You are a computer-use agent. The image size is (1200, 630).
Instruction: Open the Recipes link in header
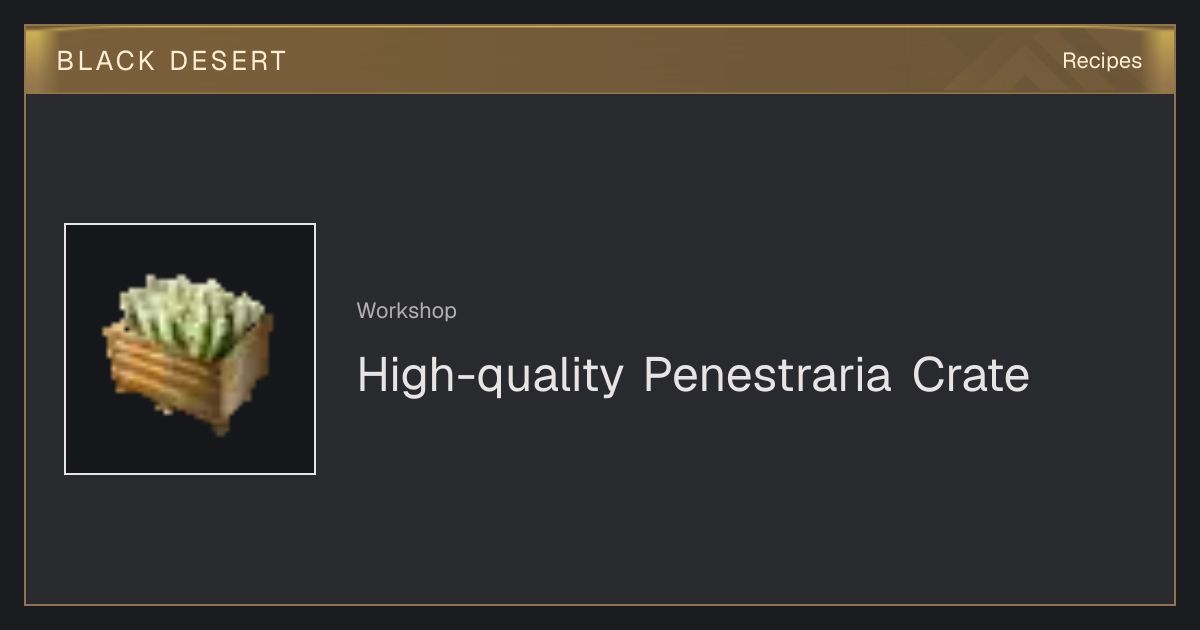click(1101, 61)
